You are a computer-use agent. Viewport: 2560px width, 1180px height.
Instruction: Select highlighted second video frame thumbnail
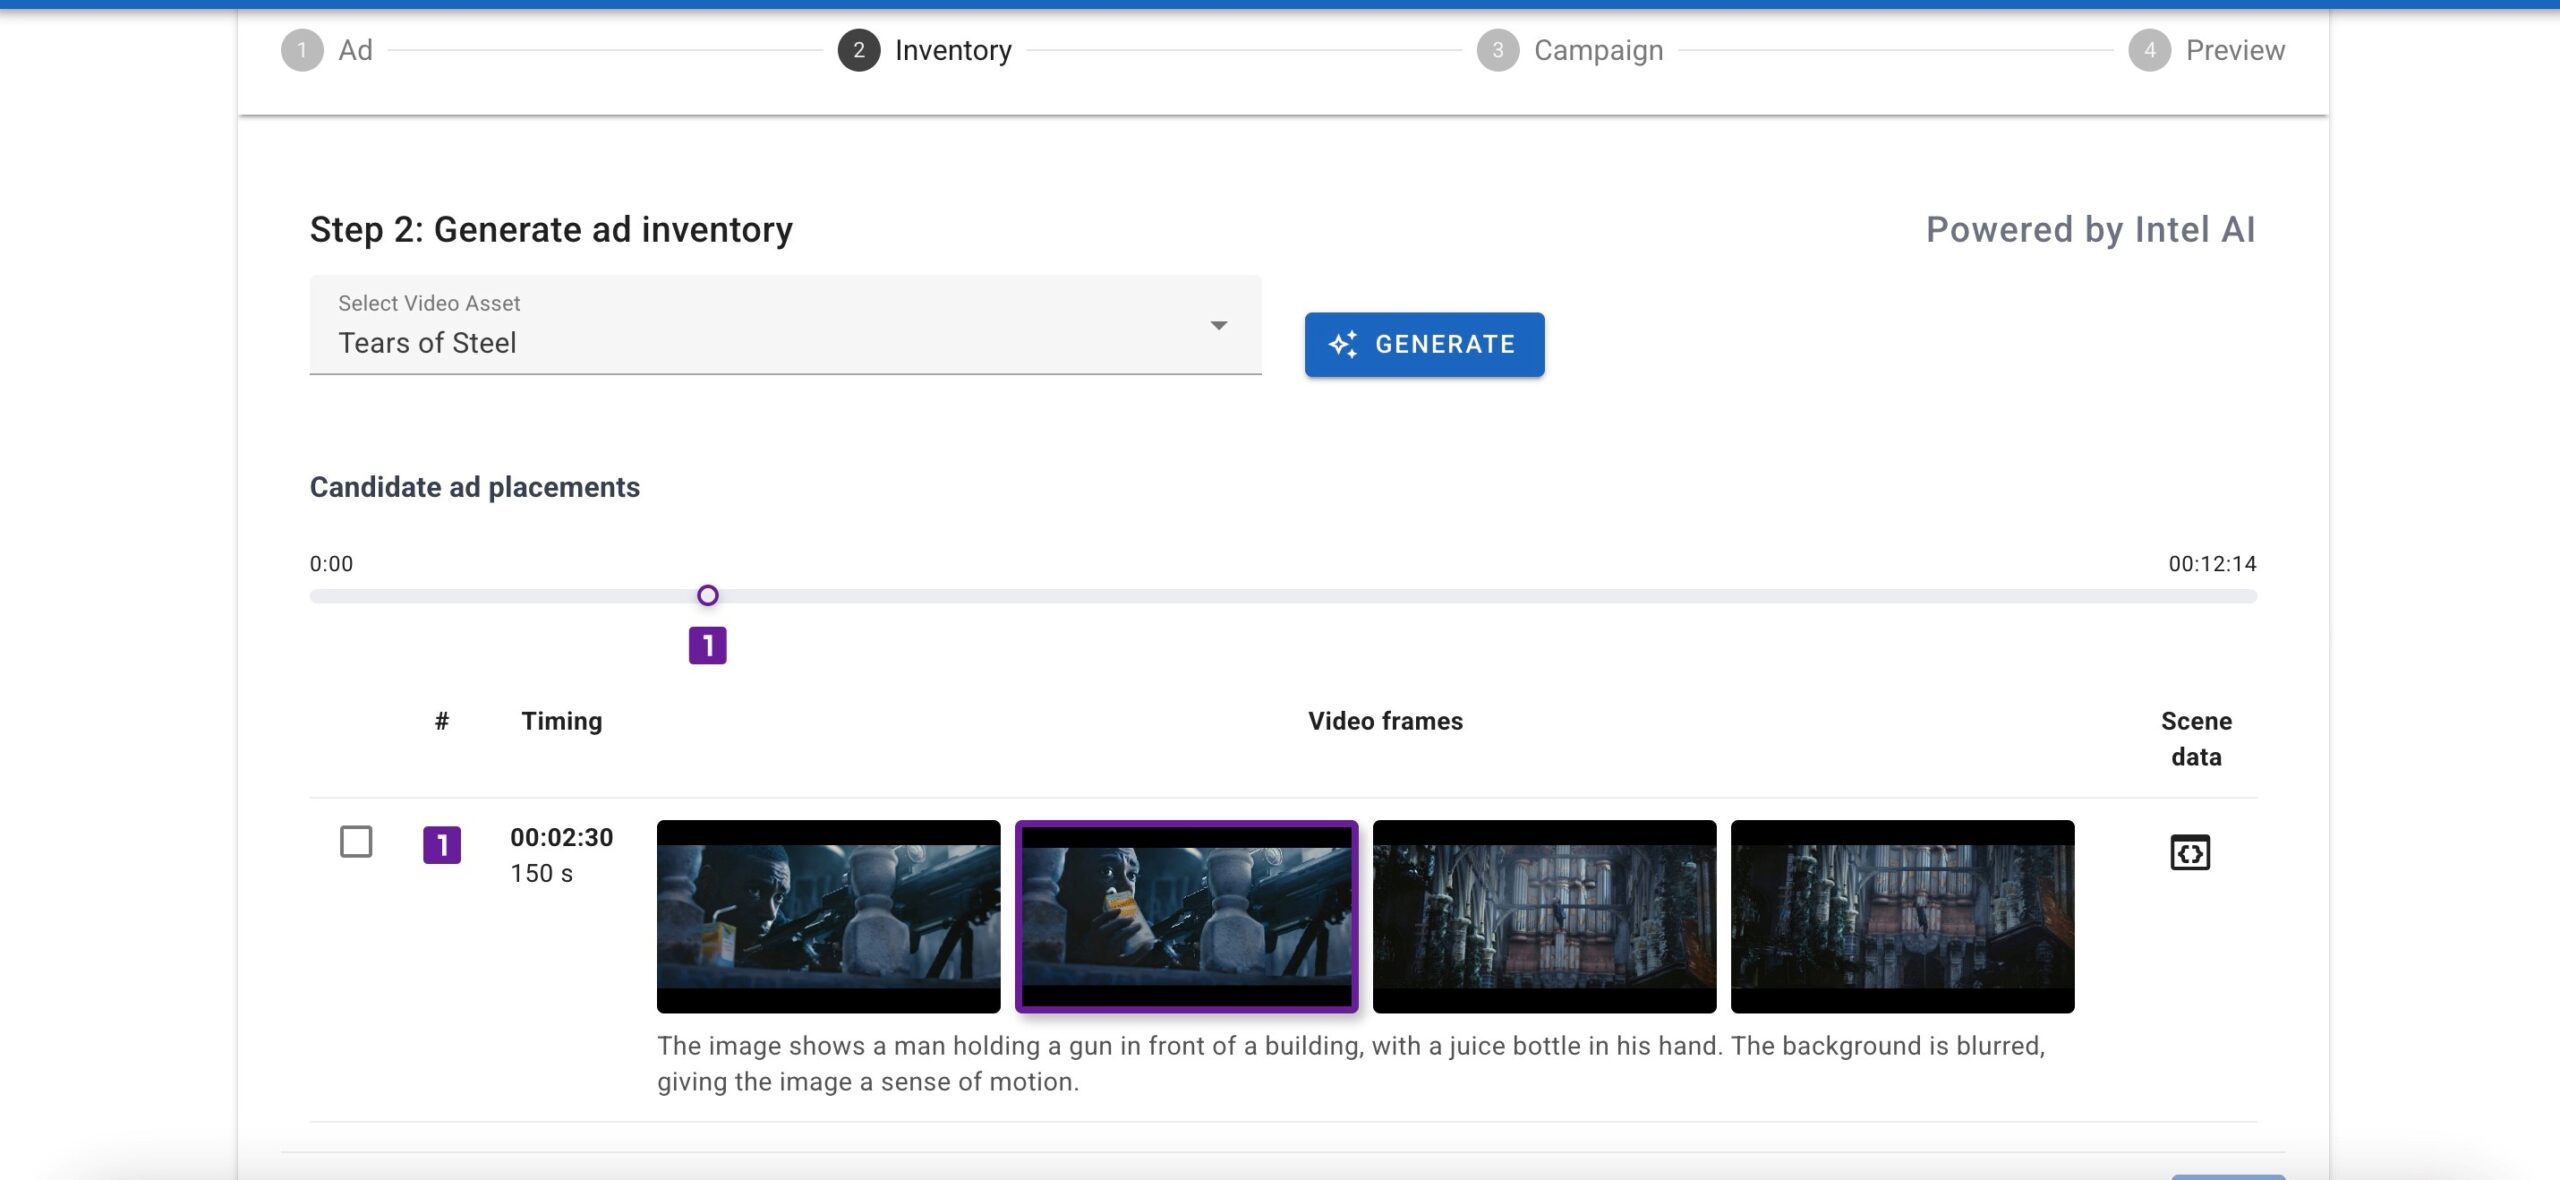1187,917
